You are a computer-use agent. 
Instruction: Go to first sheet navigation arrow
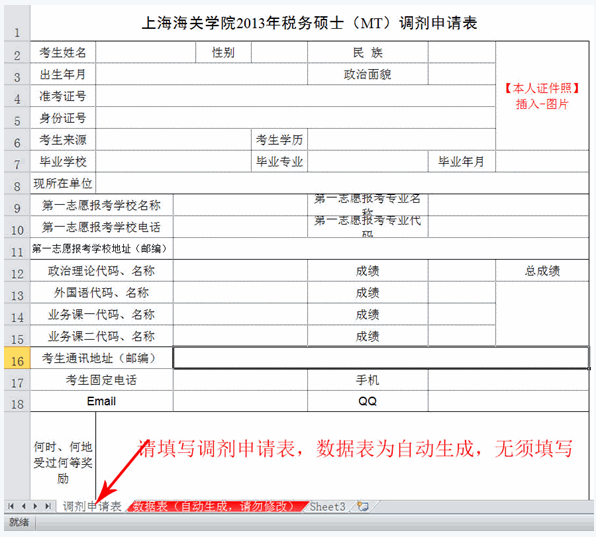pyautogui.click(x=11, y=506)
